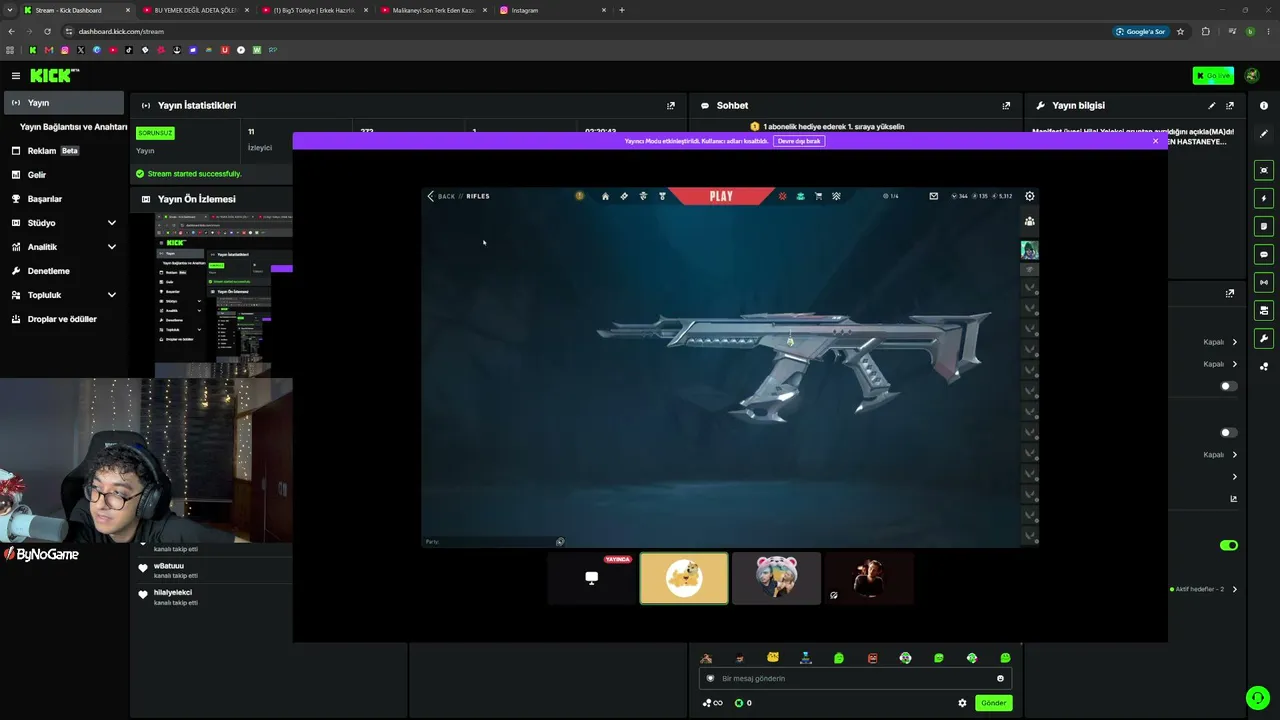Switch to the Big5 Türkiye browser tab
1280x720 pixels.
tap(314, 10)
